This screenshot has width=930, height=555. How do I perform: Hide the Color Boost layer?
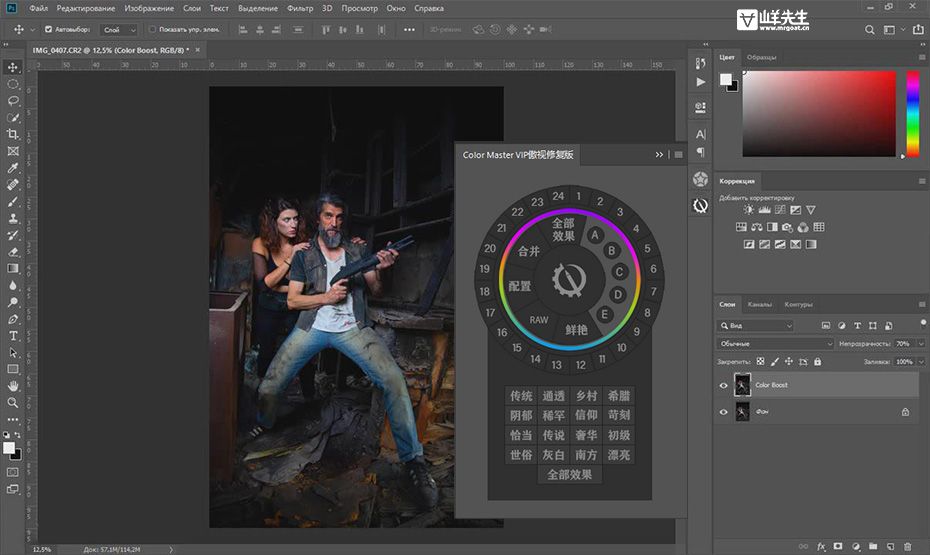point(724,385)
